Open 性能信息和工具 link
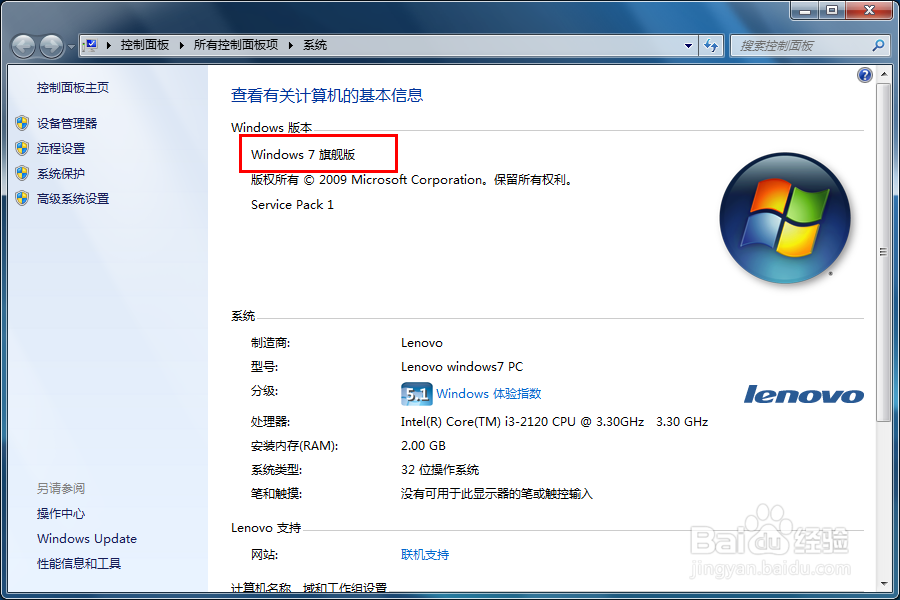The image size is (900, 600). pos(79,563)
